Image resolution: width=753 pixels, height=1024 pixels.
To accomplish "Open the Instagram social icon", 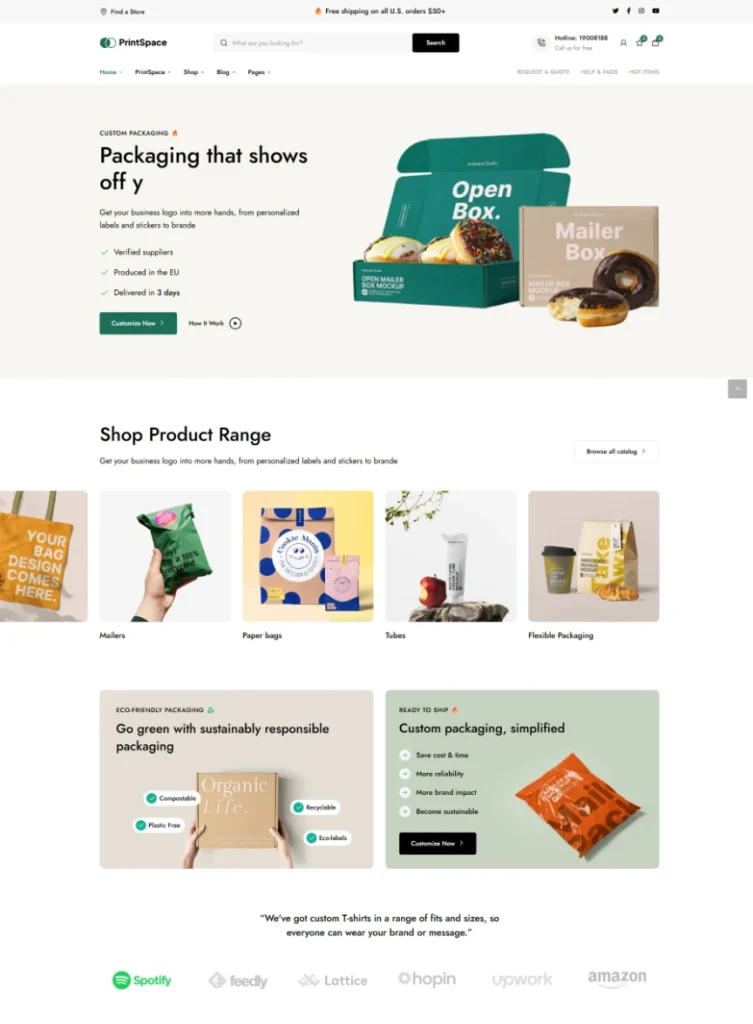I will pyautogui.click(x=641, y=11).
